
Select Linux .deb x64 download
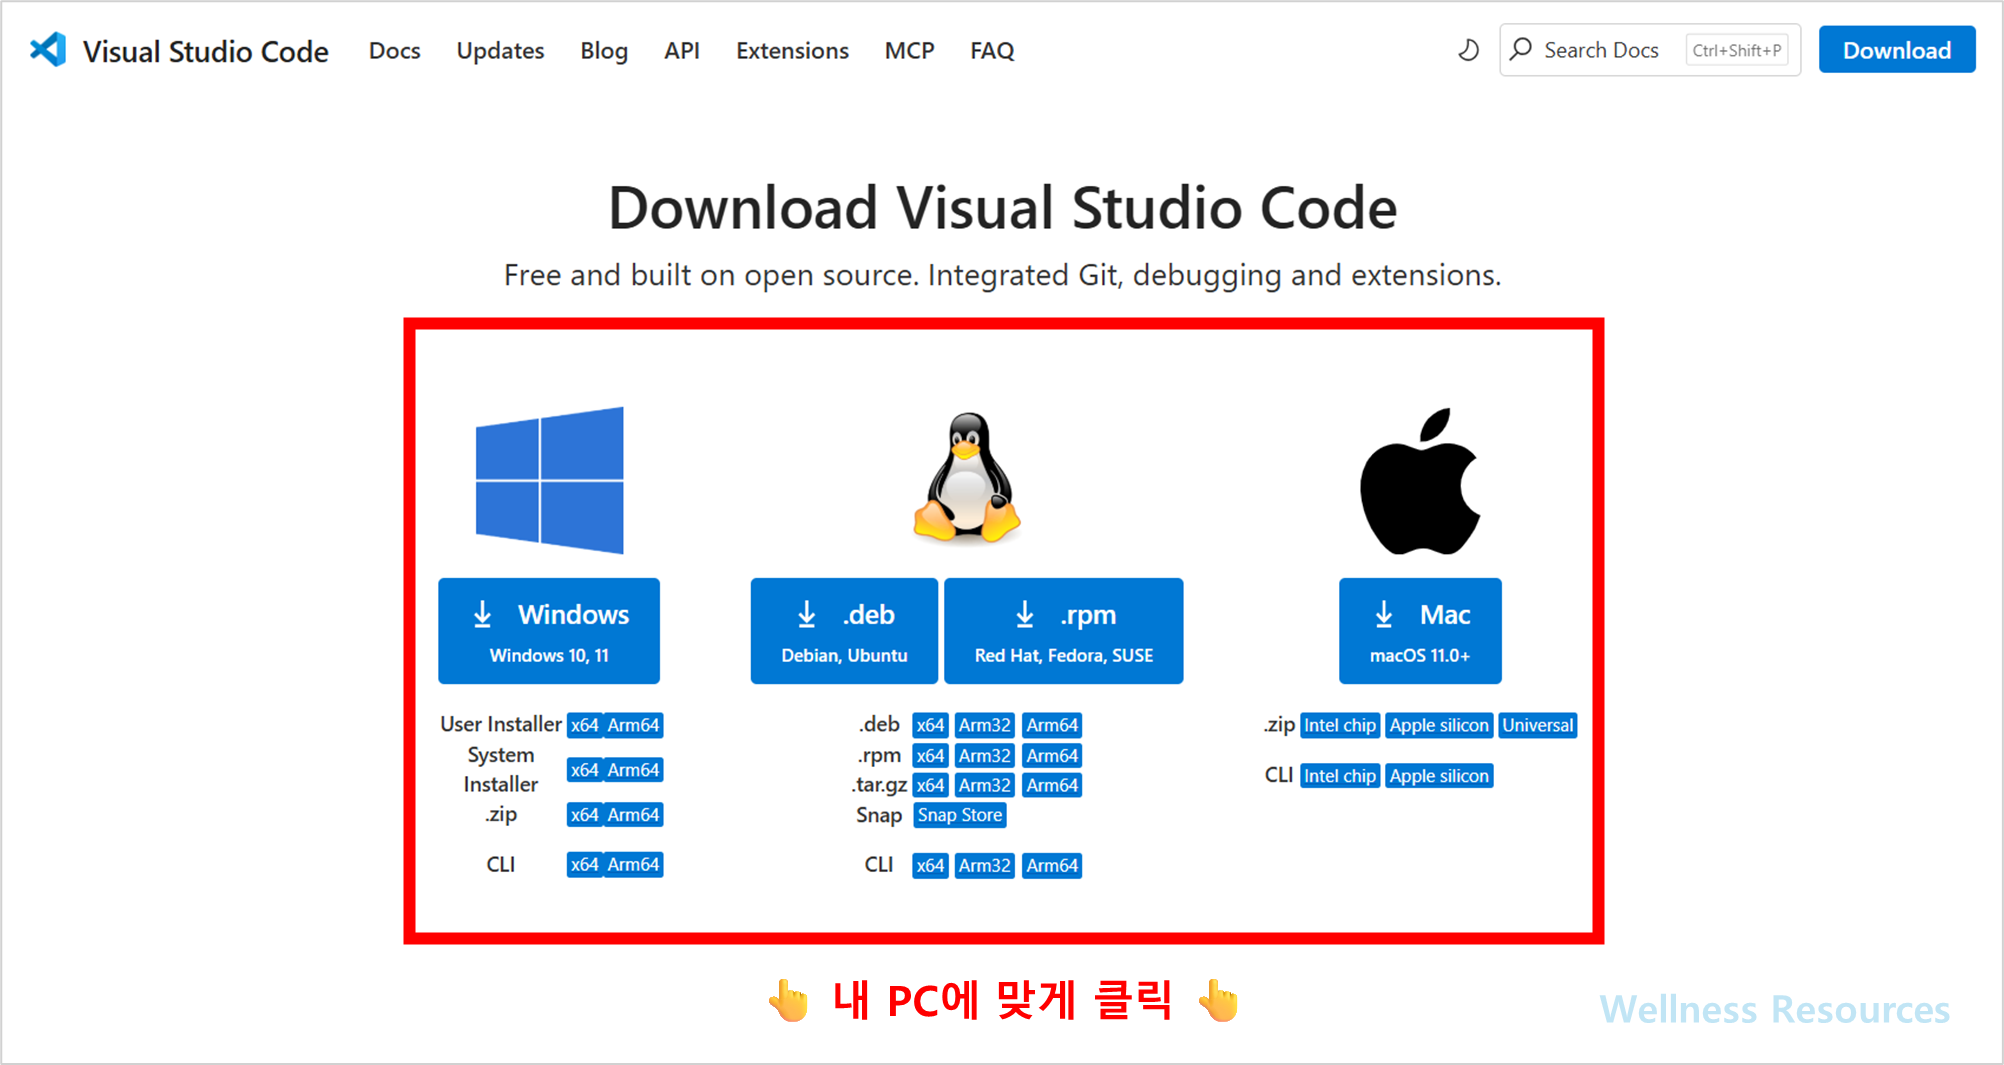point(930,725)
